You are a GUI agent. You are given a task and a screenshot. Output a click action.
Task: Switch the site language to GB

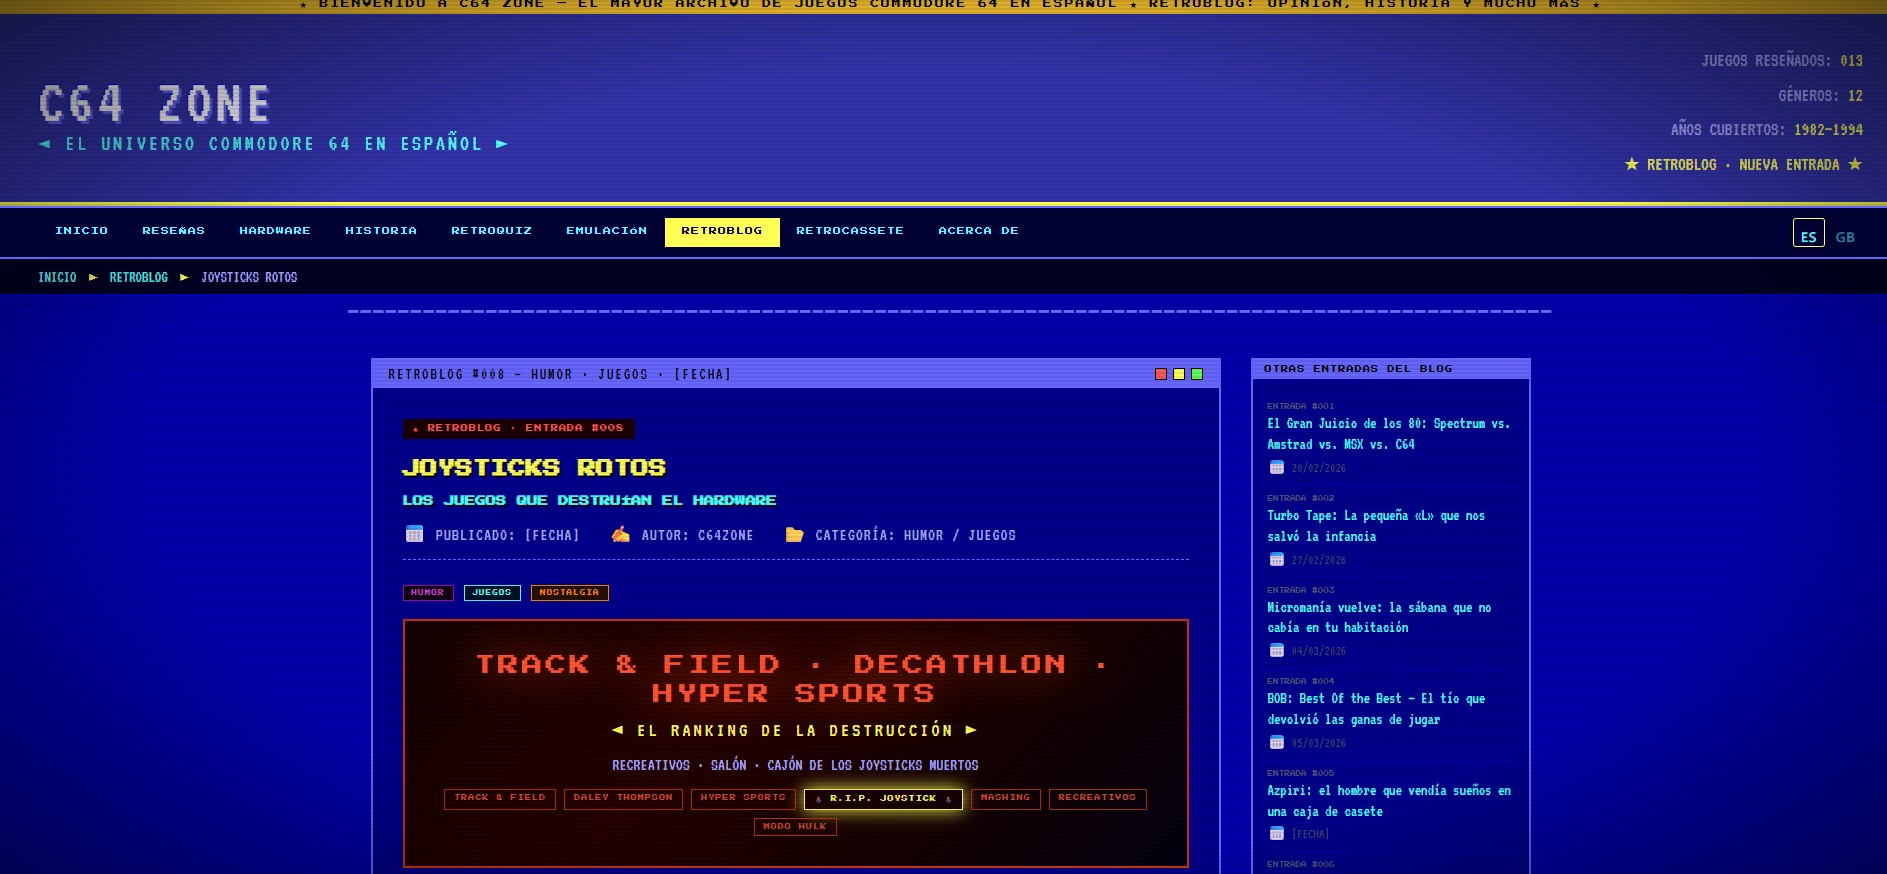tap(1845, 237)
